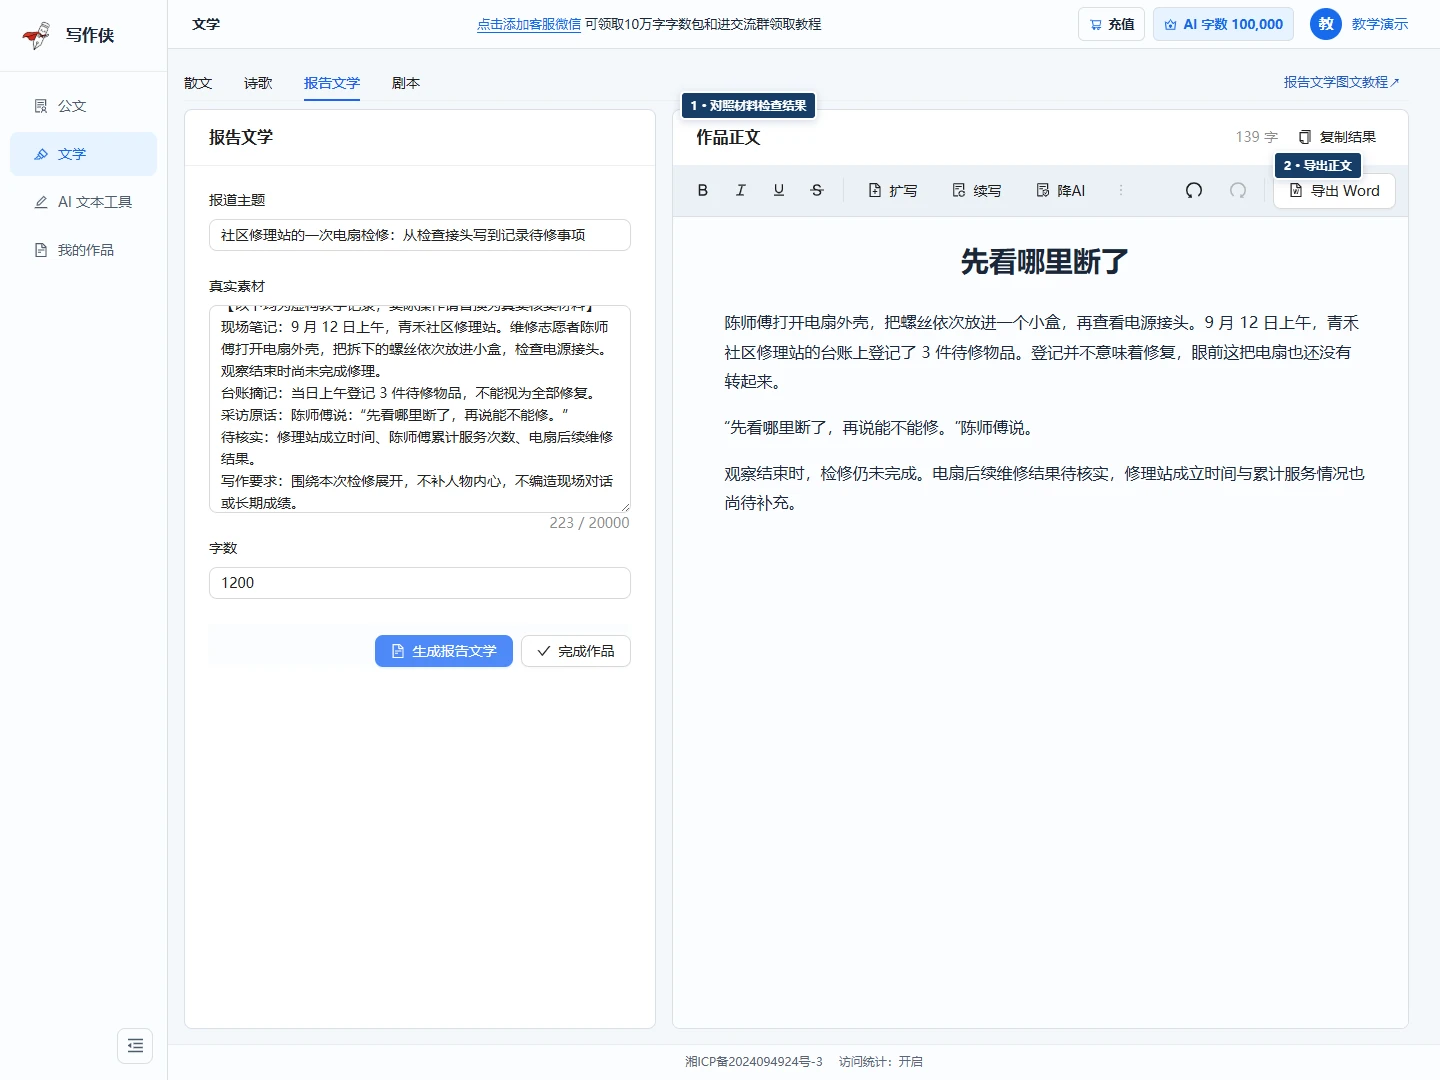Click the 223 / 20000 character counter
The height and width of the screenshot is (1080, 1440).
pos(590,523)
